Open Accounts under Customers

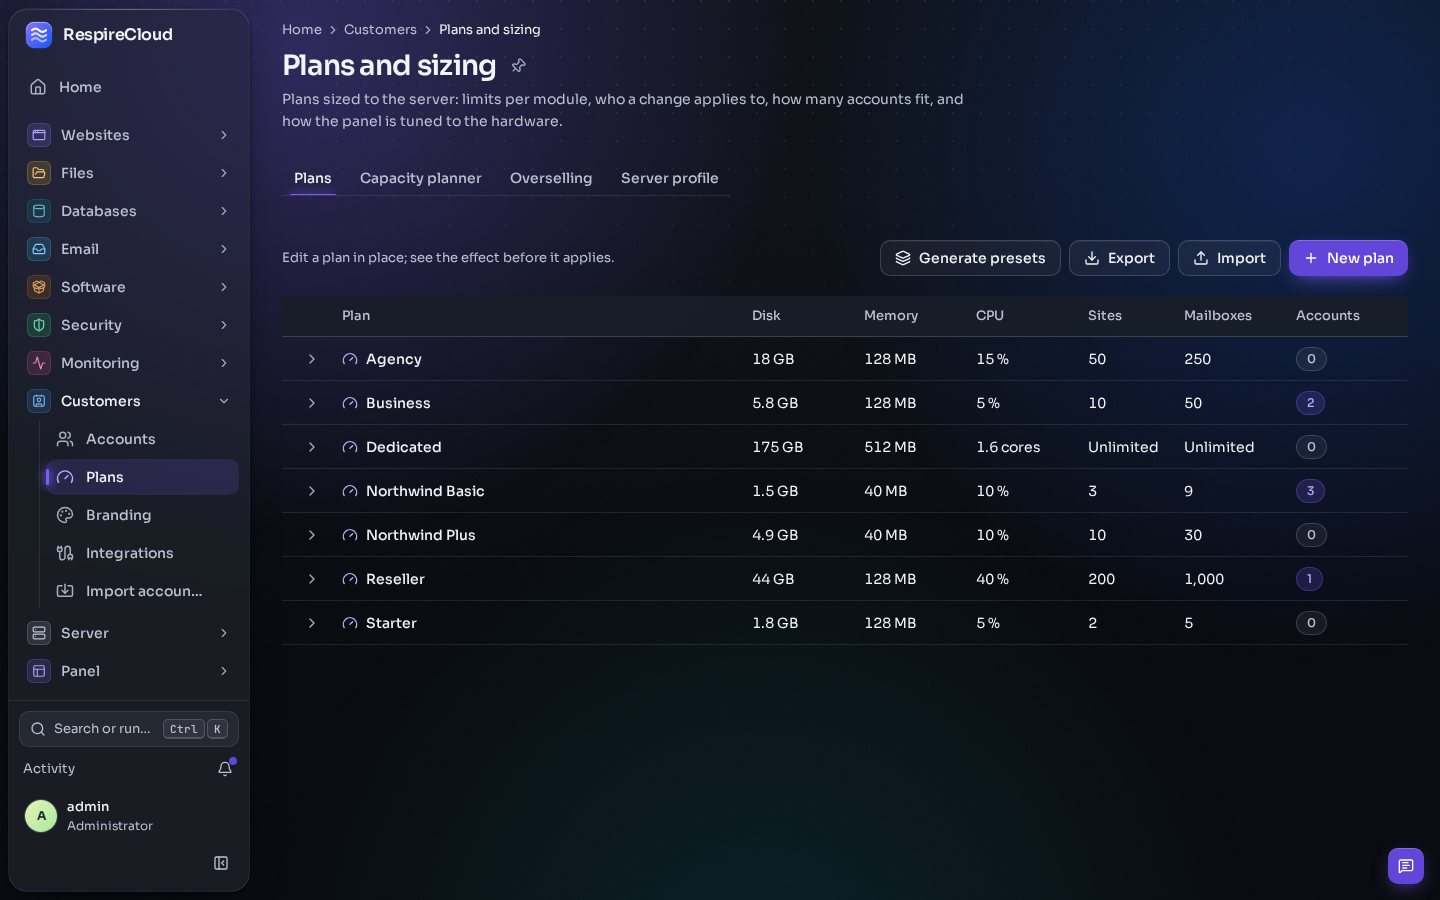coord(141,439)
